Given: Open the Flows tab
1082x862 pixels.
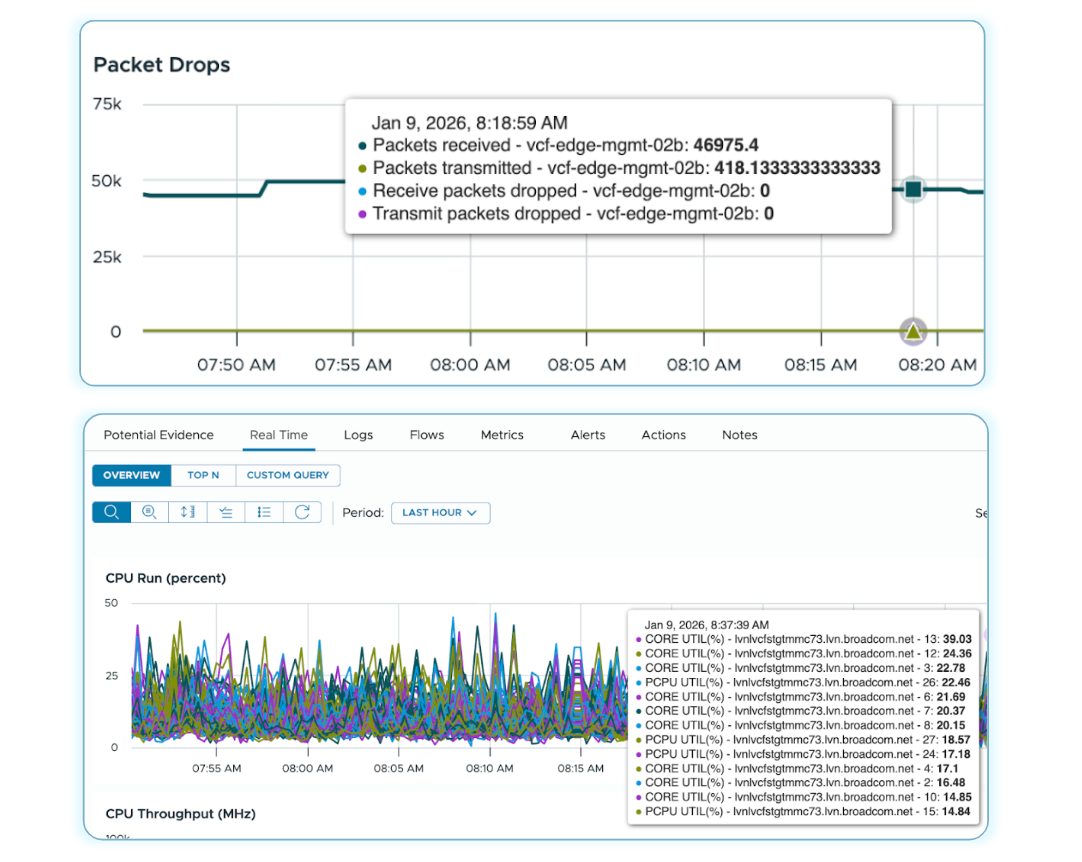Looking at the screenshot, I should [x=426, y=435].
